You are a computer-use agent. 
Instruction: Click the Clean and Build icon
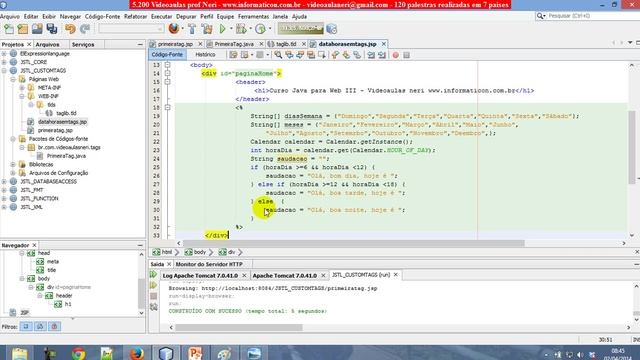click(207, 29)
